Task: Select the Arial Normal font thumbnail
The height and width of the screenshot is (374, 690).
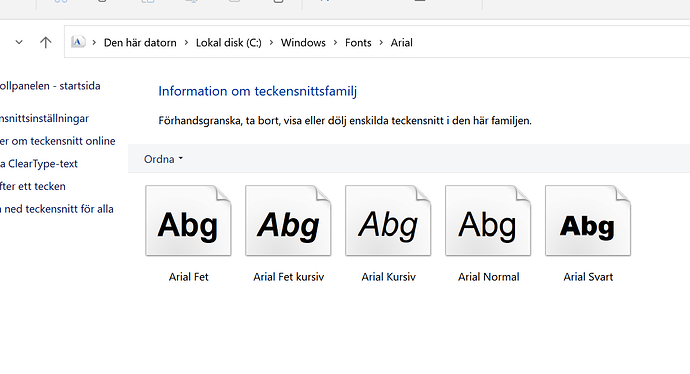Action: coord(488,220)
